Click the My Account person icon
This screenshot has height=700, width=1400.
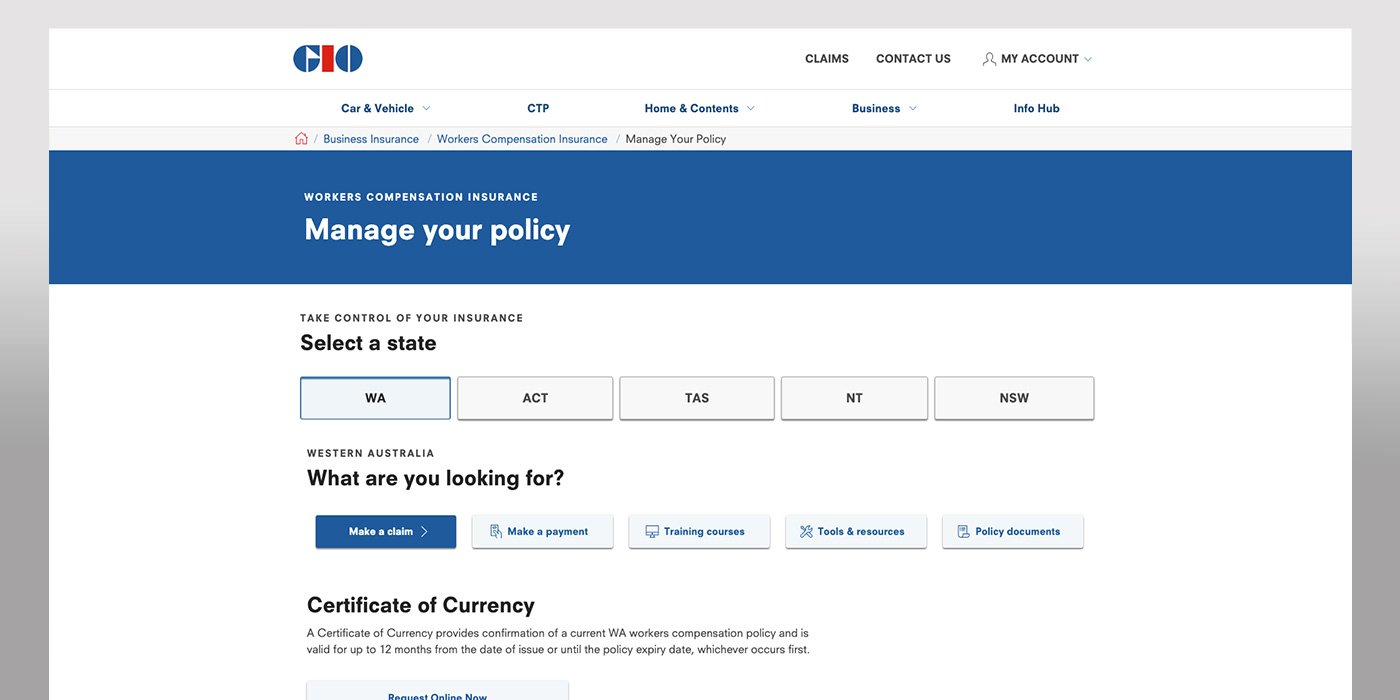coord(989,59)
